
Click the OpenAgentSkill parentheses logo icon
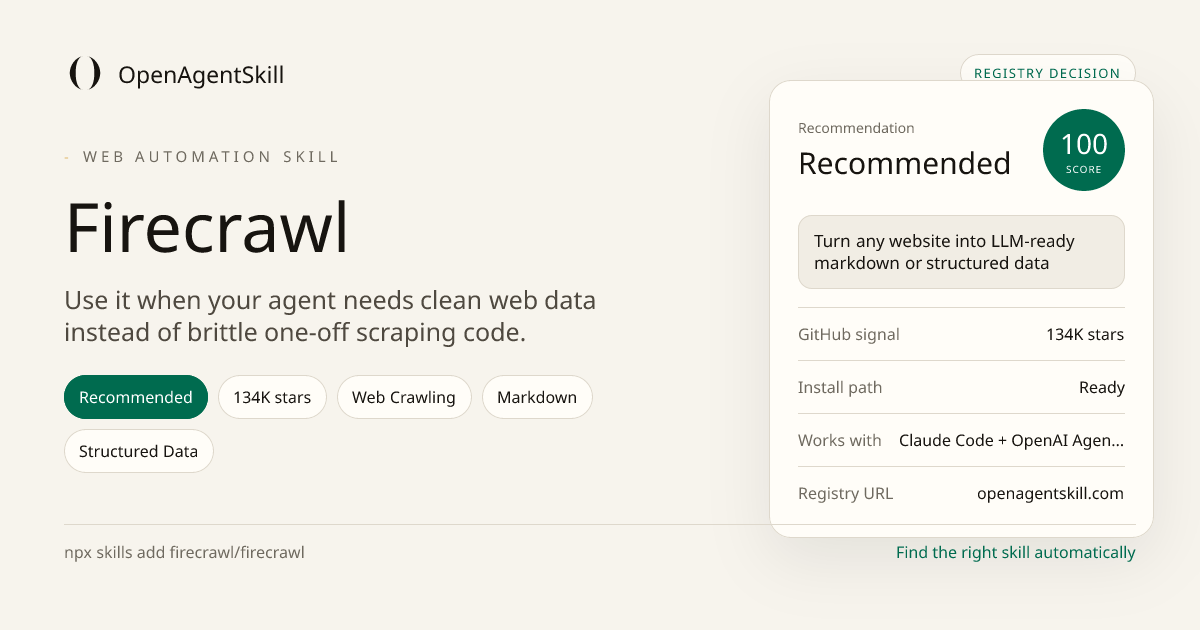tap(85, 74)
